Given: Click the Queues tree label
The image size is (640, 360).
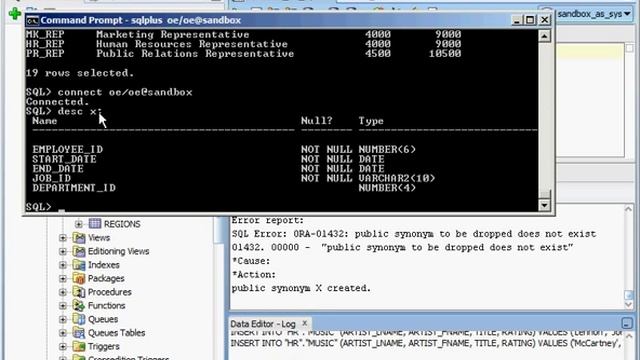Looking at the screenshot, I should coord(103,319).
